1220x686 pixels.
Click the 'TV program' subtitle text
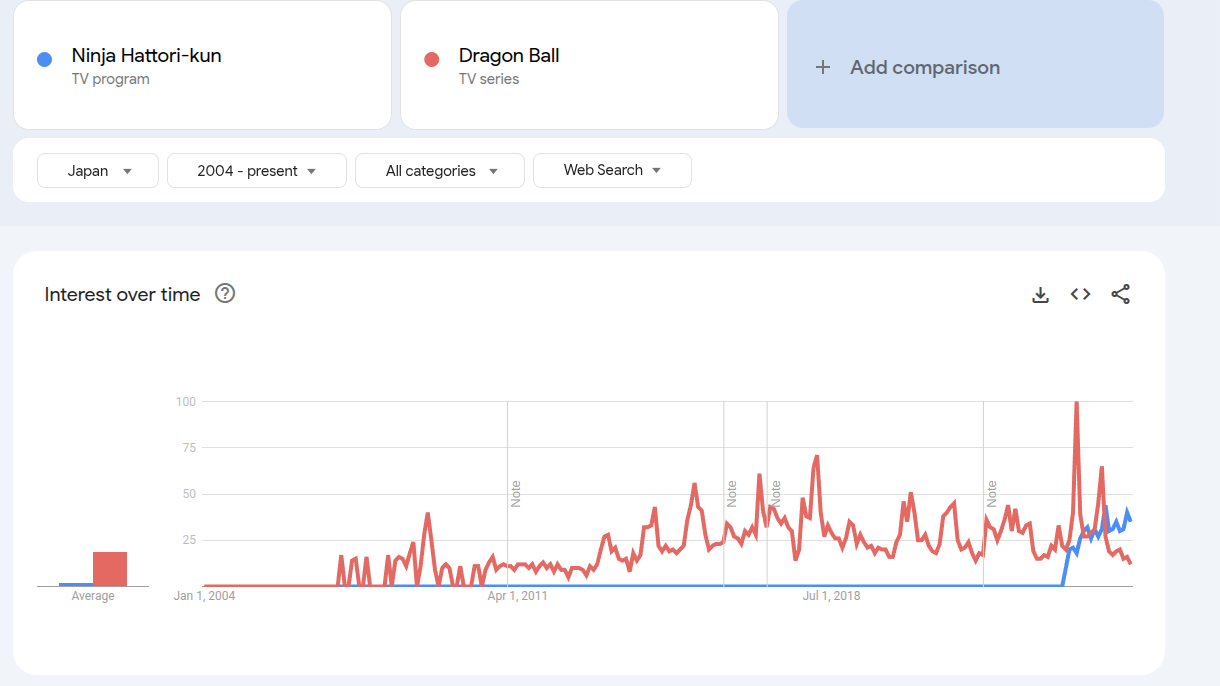coord(110,79)
